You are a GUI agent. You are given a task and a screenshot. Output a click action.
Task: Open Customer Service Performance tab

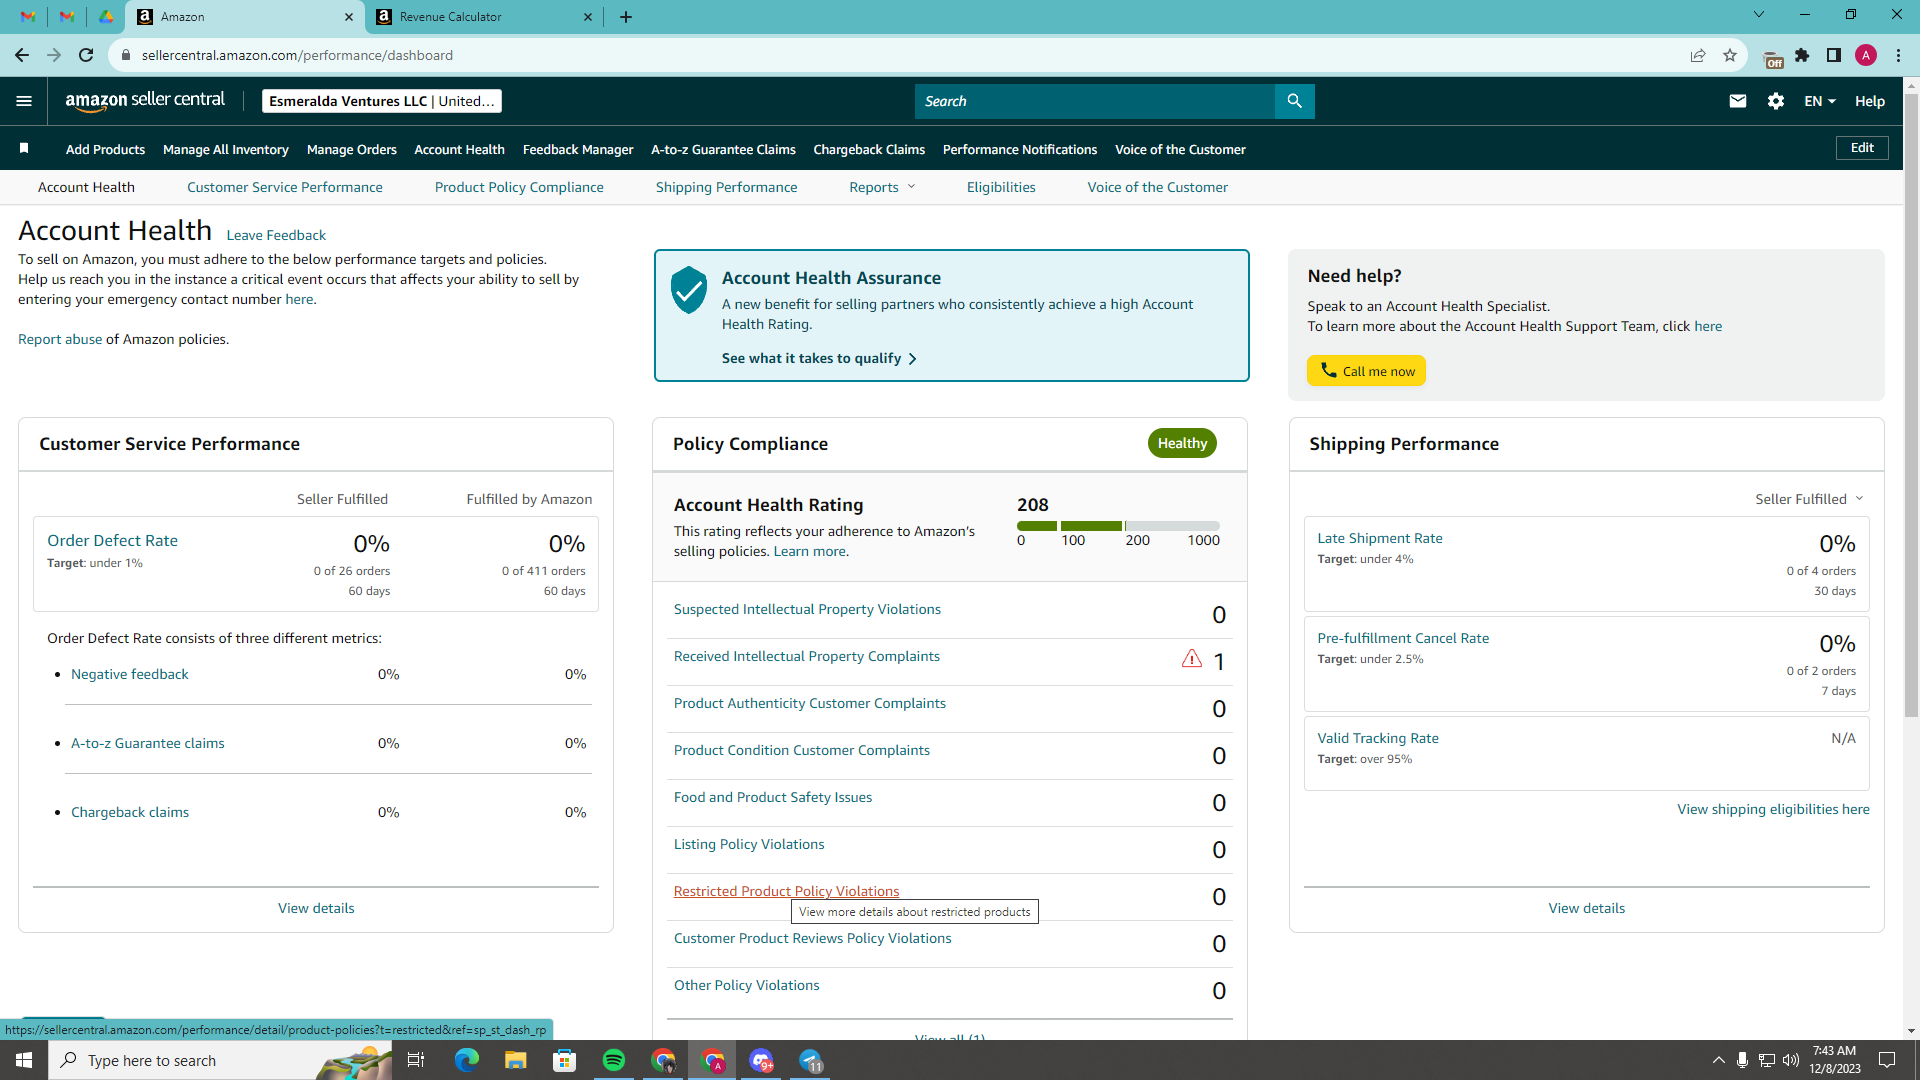285,187
